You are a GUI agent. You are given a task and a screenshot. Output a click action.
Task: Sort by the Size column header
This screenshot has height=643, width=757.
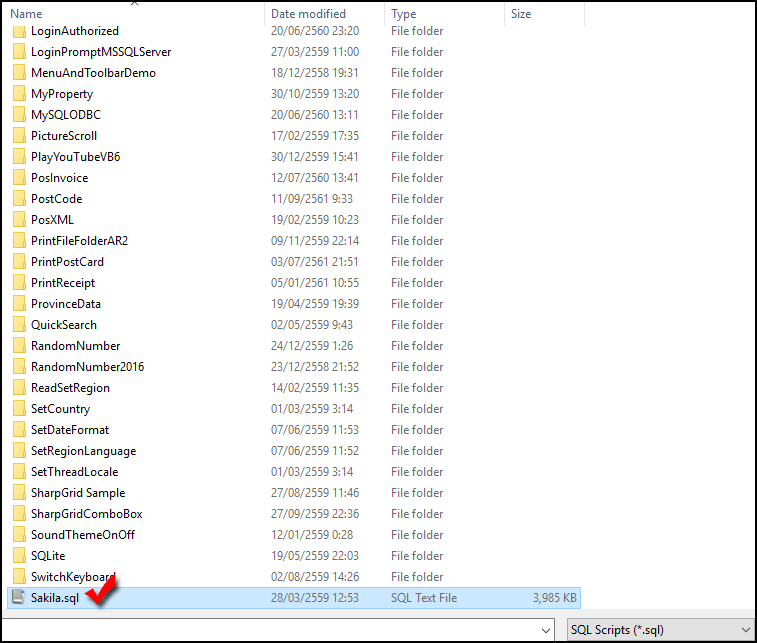tap(521, 14)
